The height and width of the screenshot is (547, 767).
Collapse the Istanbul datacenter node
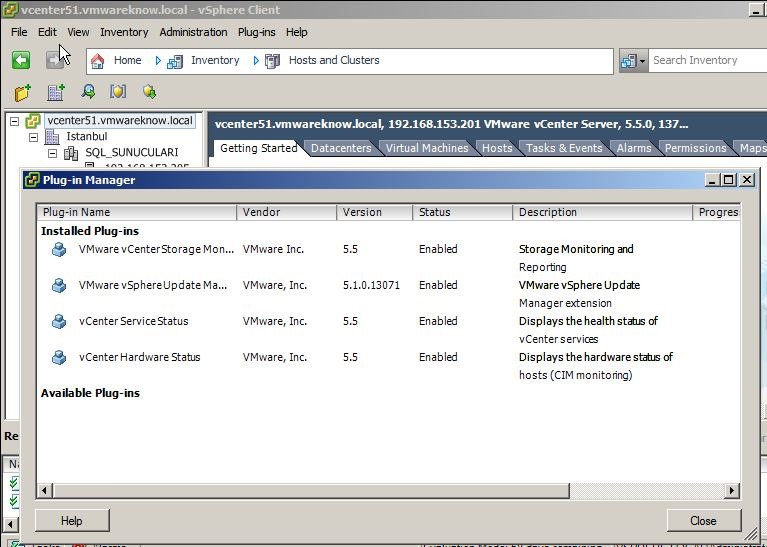33,137
